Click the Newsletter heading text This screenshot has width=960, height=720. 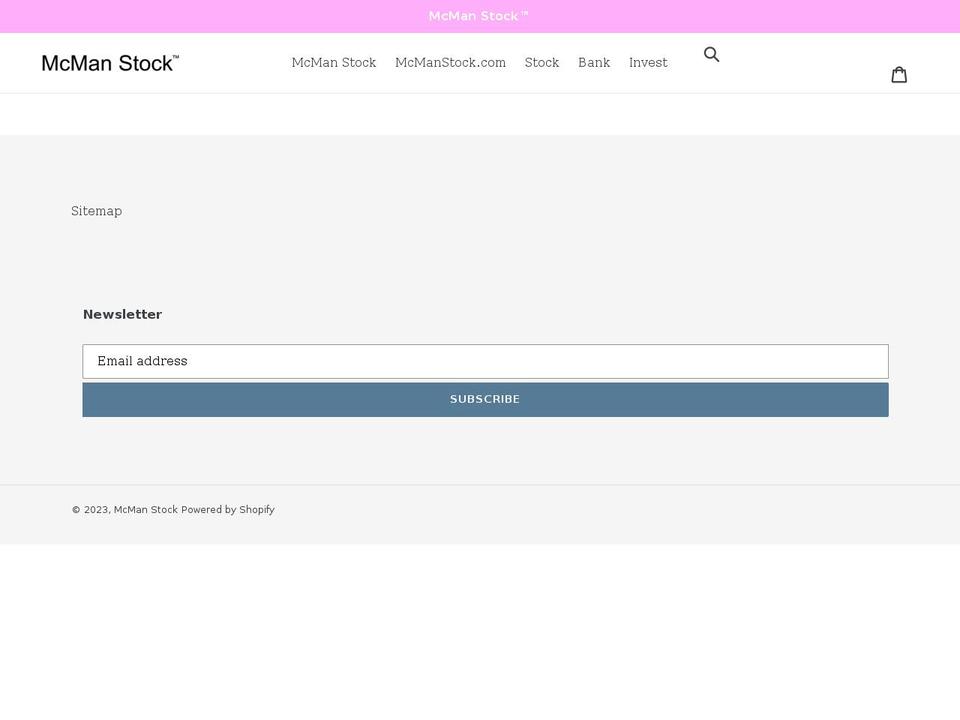[x=122, y=314]
